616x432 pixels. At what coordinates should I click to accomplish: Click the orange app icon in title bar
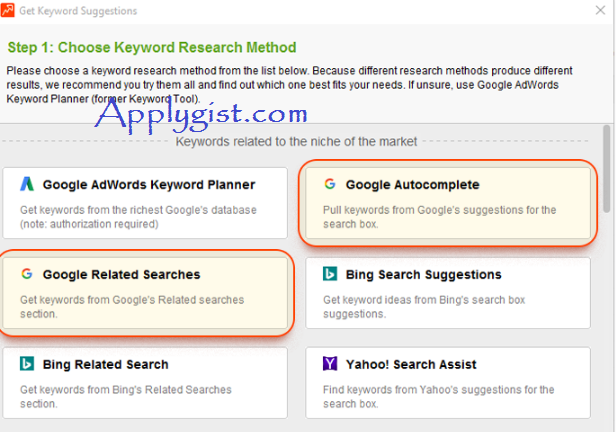[7, 10]
